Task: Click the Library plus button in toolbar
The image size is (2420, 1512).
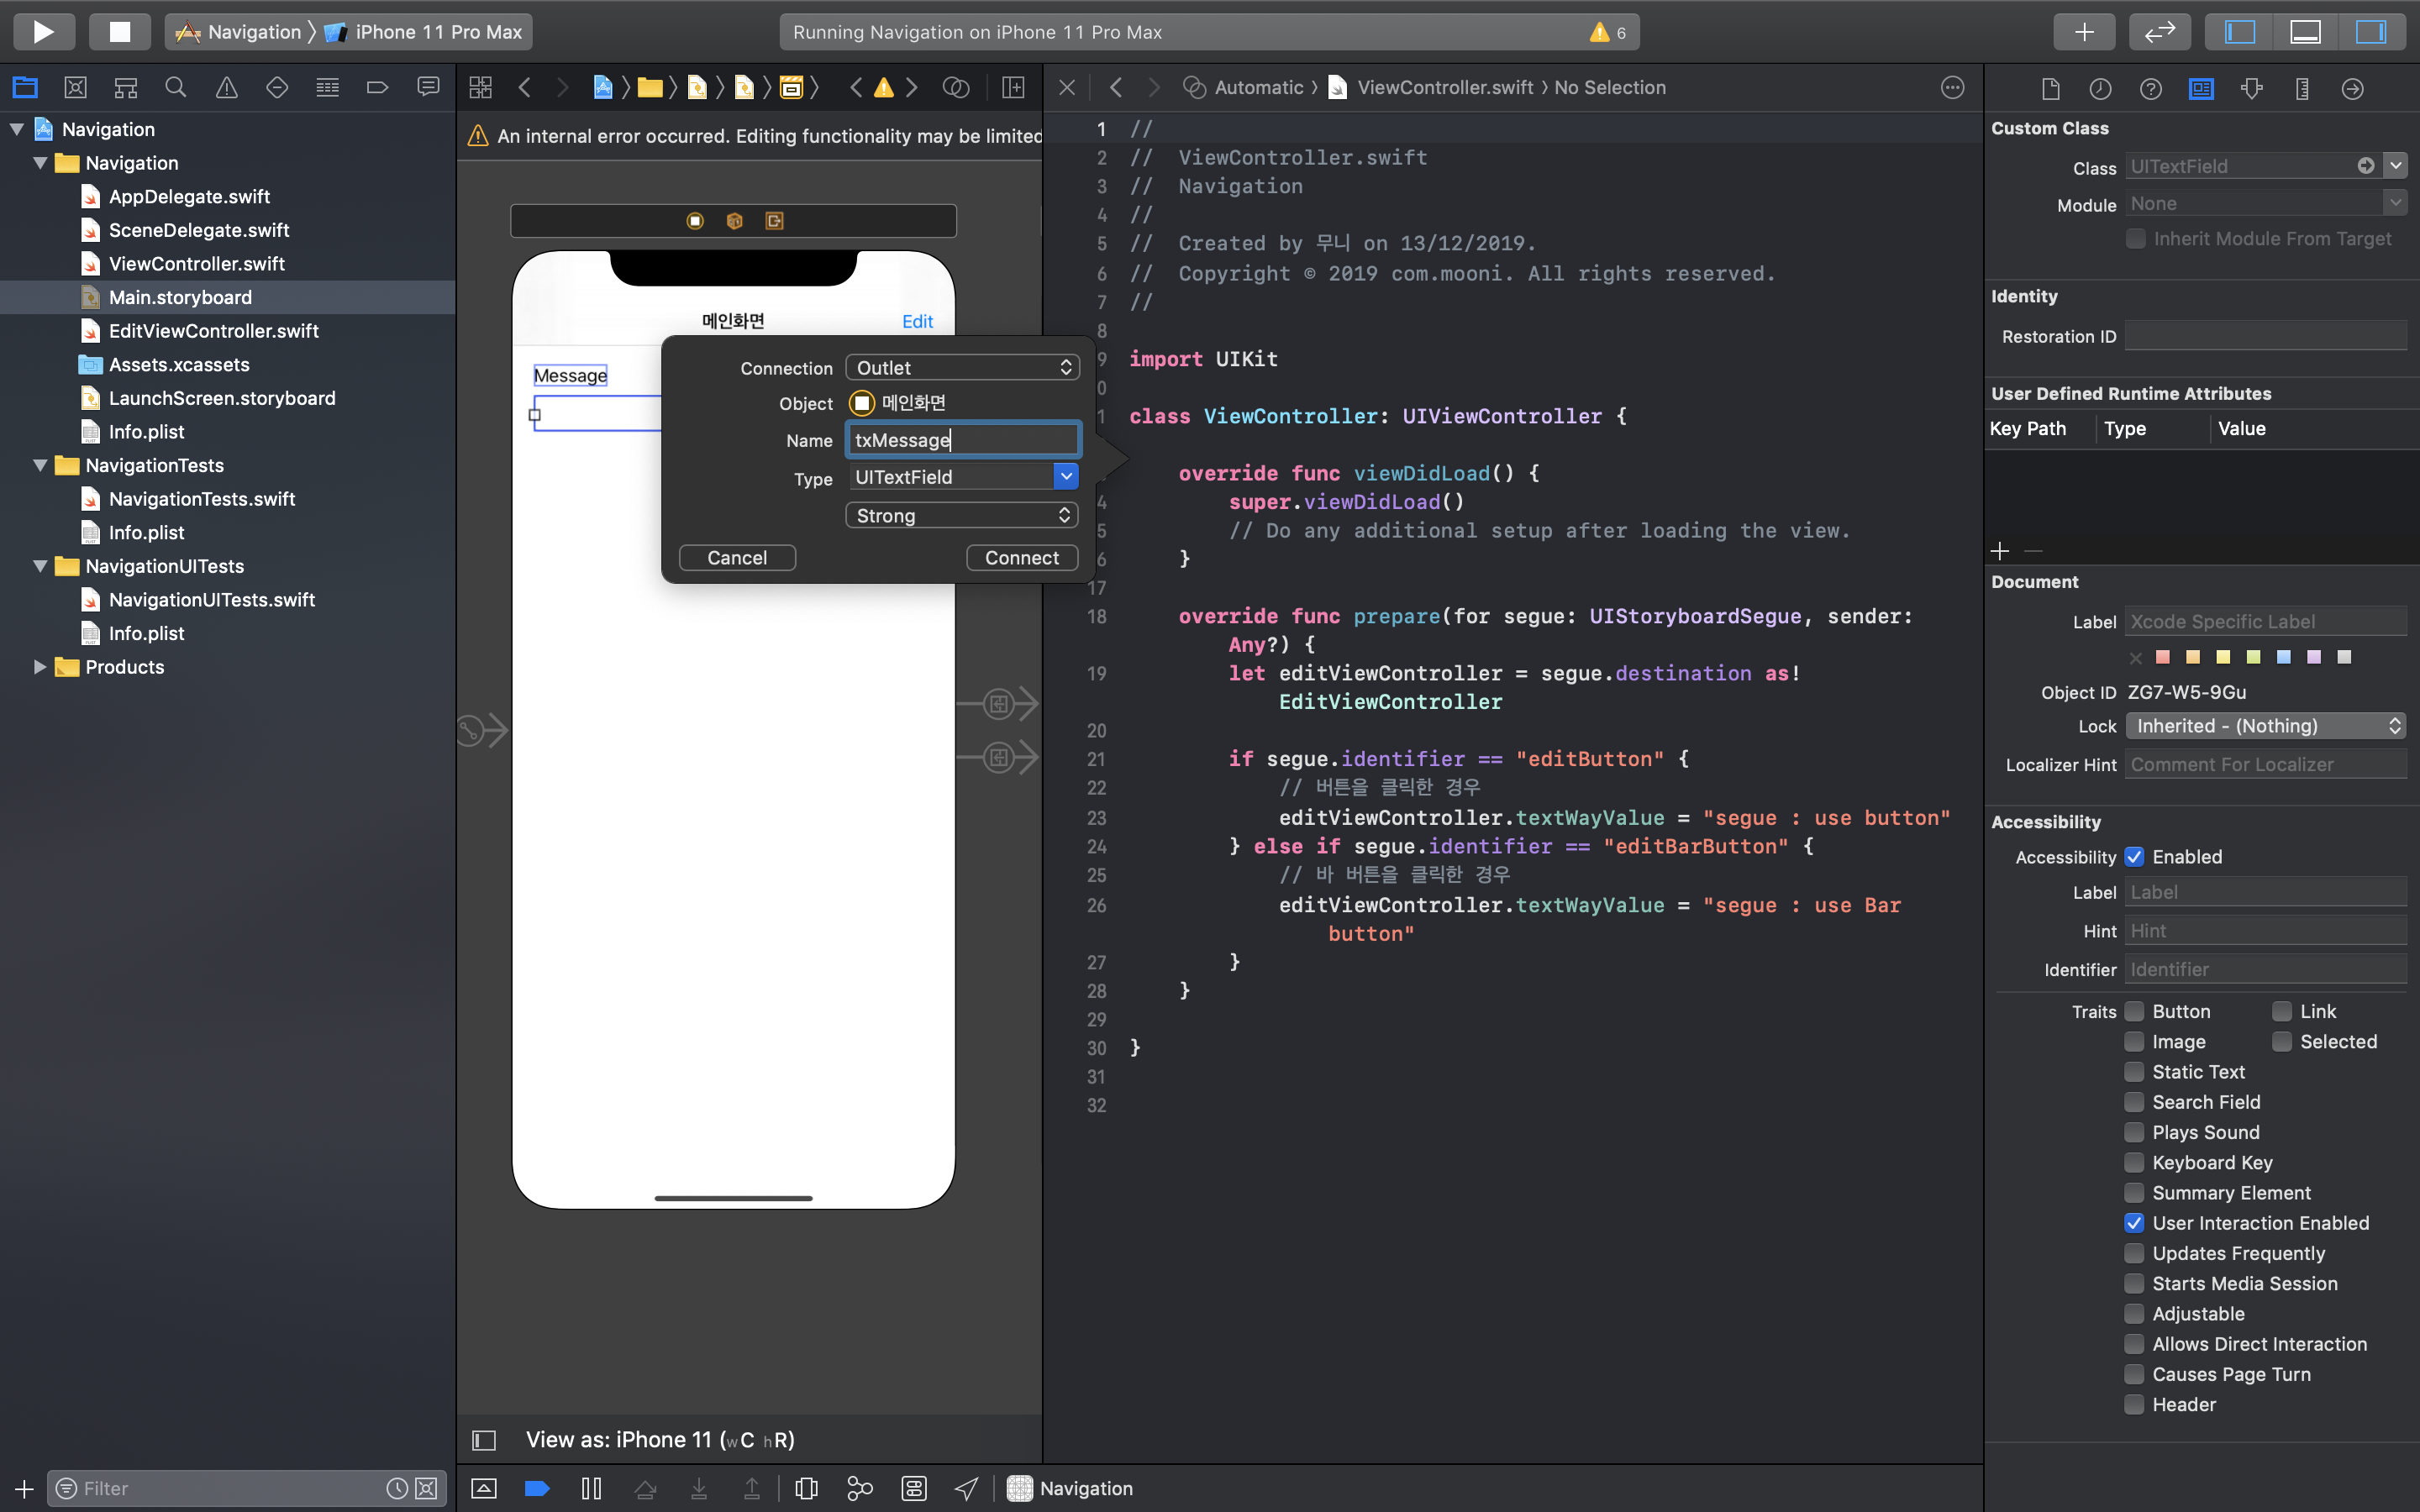Action: coord(2083,31)
